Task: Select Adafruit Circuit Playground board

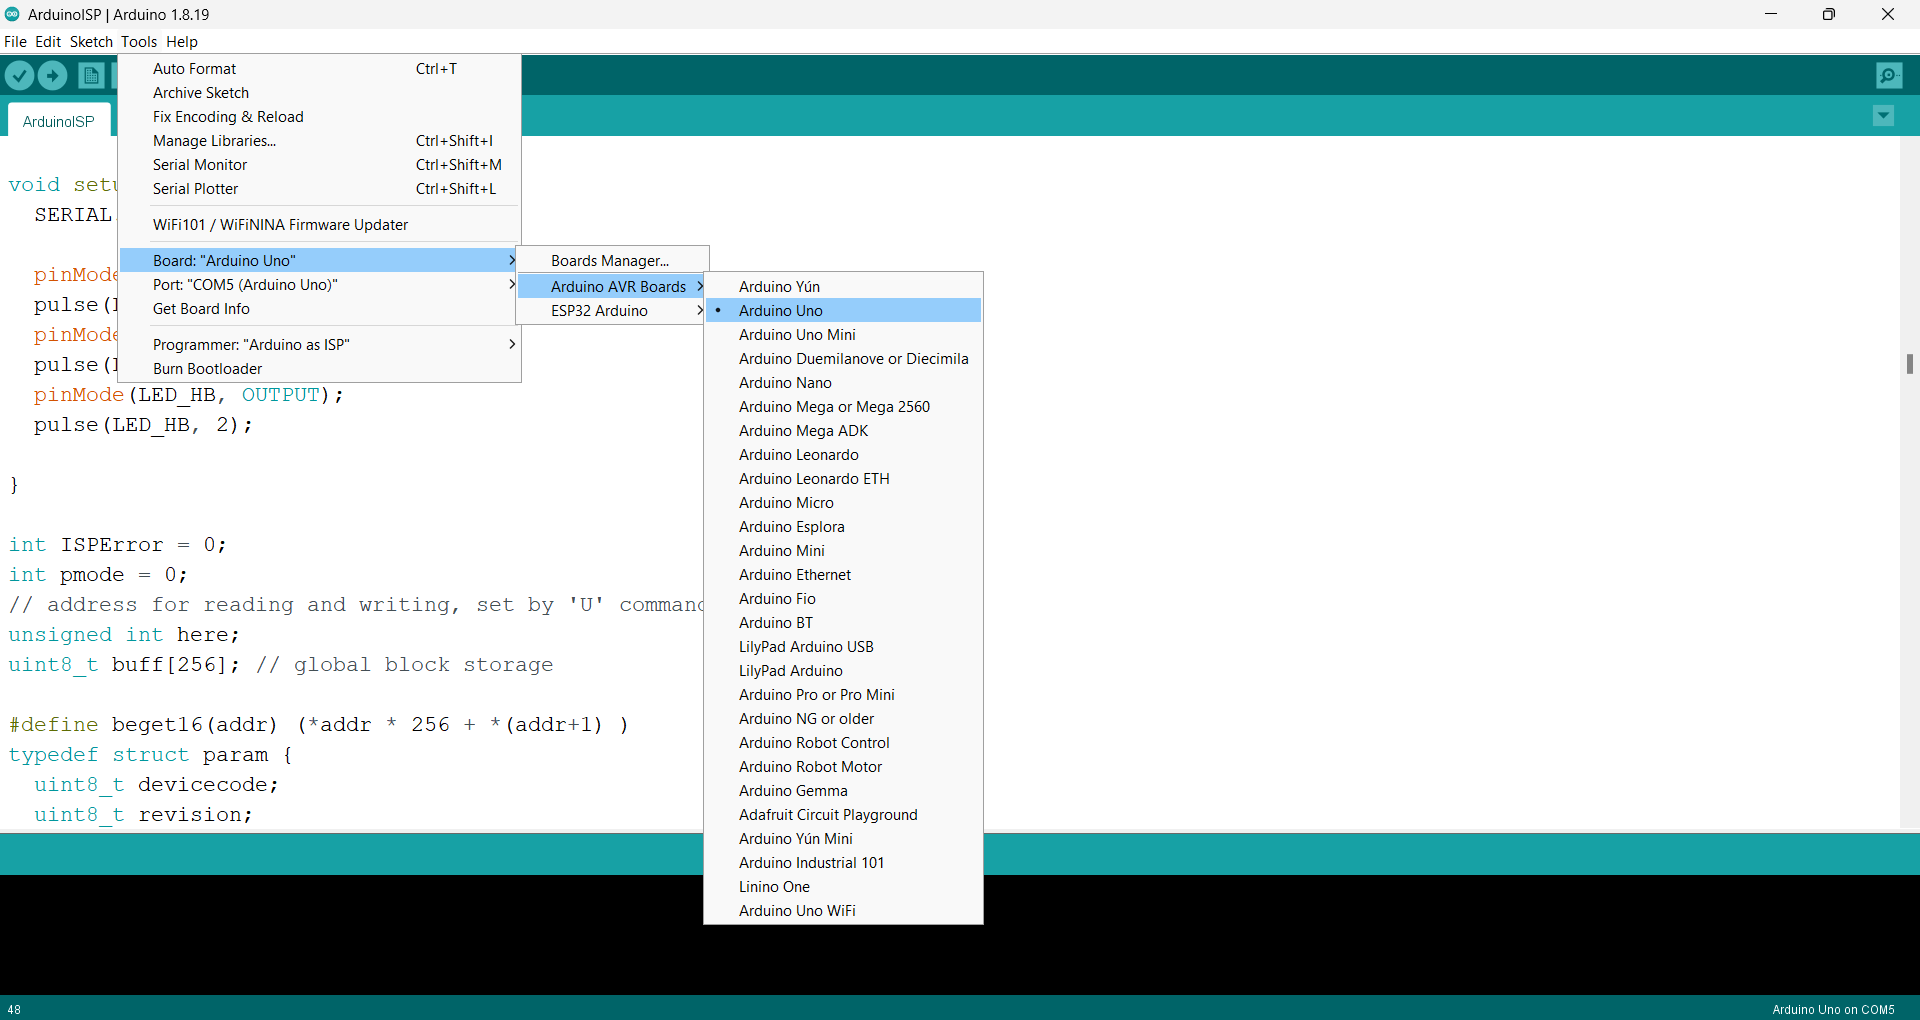Action: click(x=843, y=815)
